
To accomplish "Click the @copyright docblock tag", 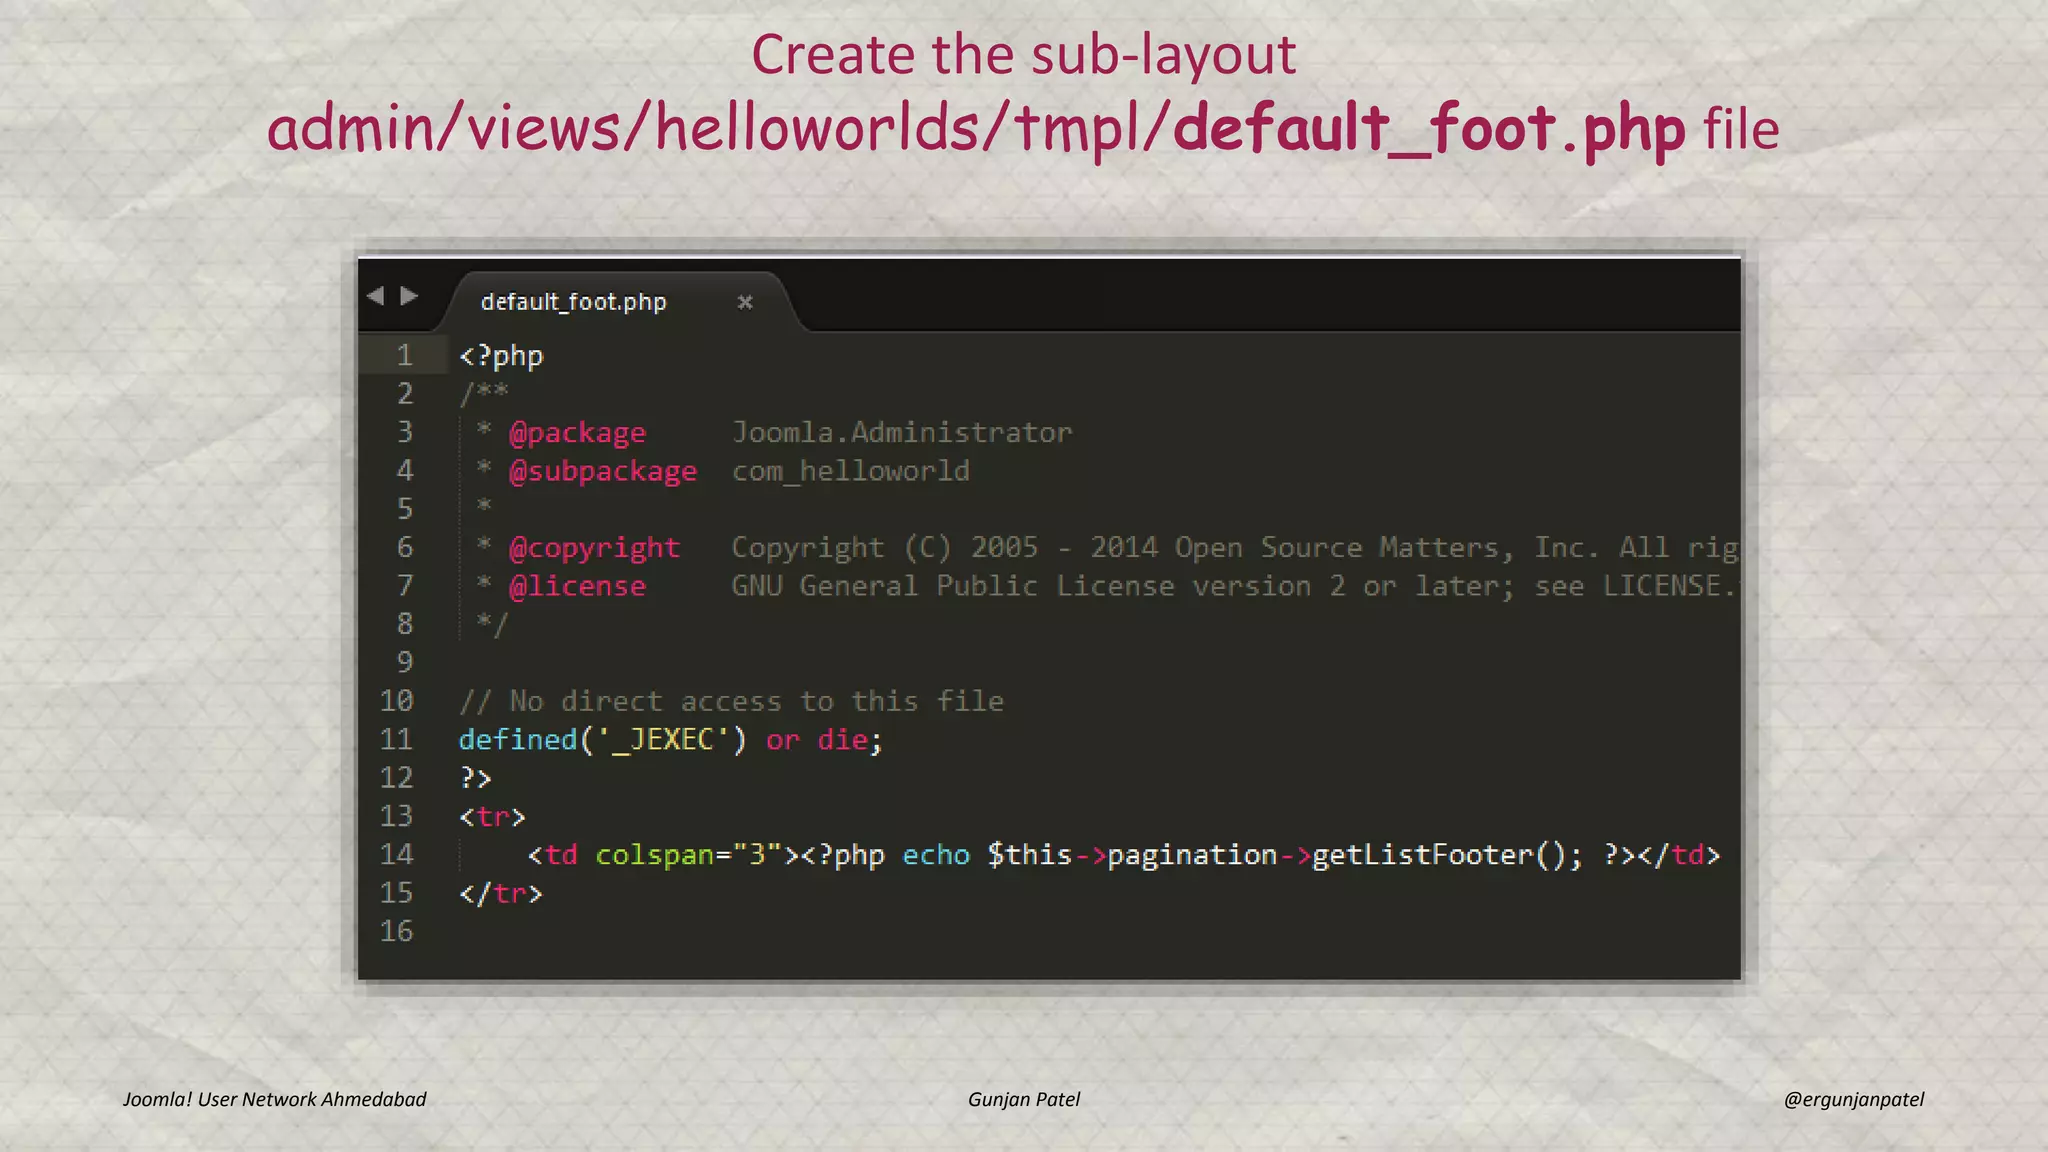I will click(x=594, y=548).
